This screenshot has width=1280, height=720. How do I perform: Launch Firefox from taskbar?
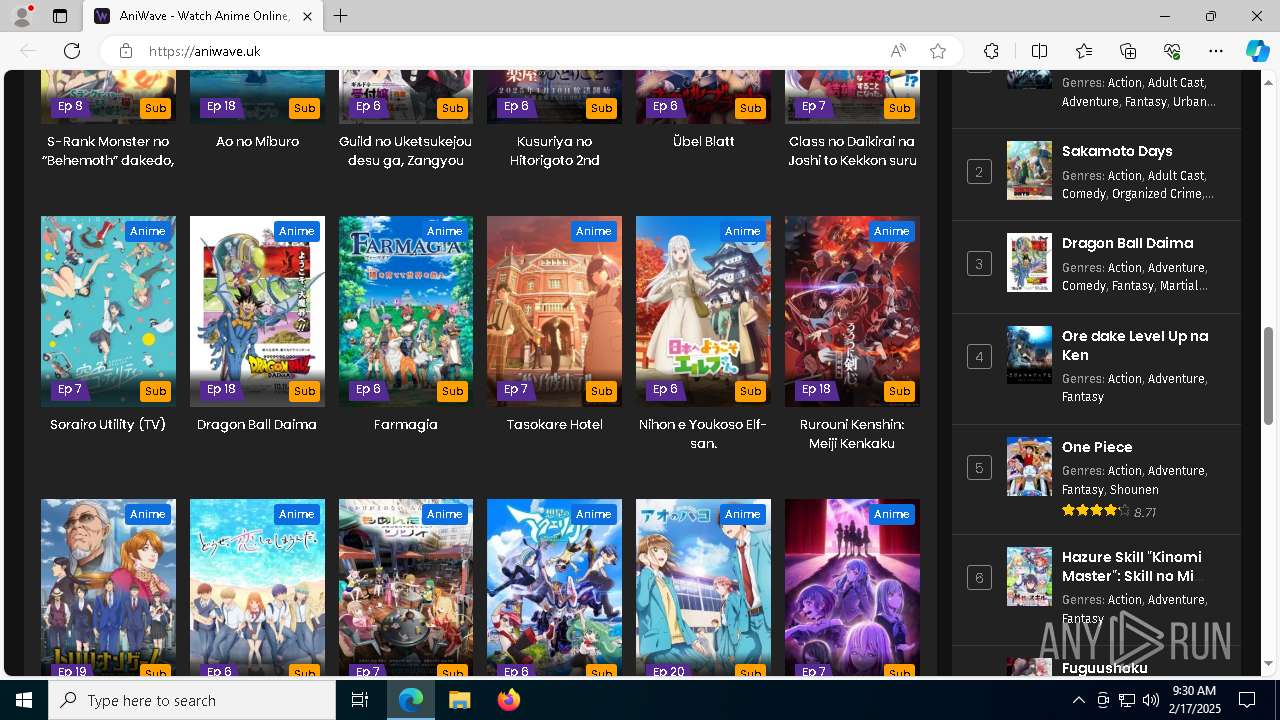(x=509, y=700)
